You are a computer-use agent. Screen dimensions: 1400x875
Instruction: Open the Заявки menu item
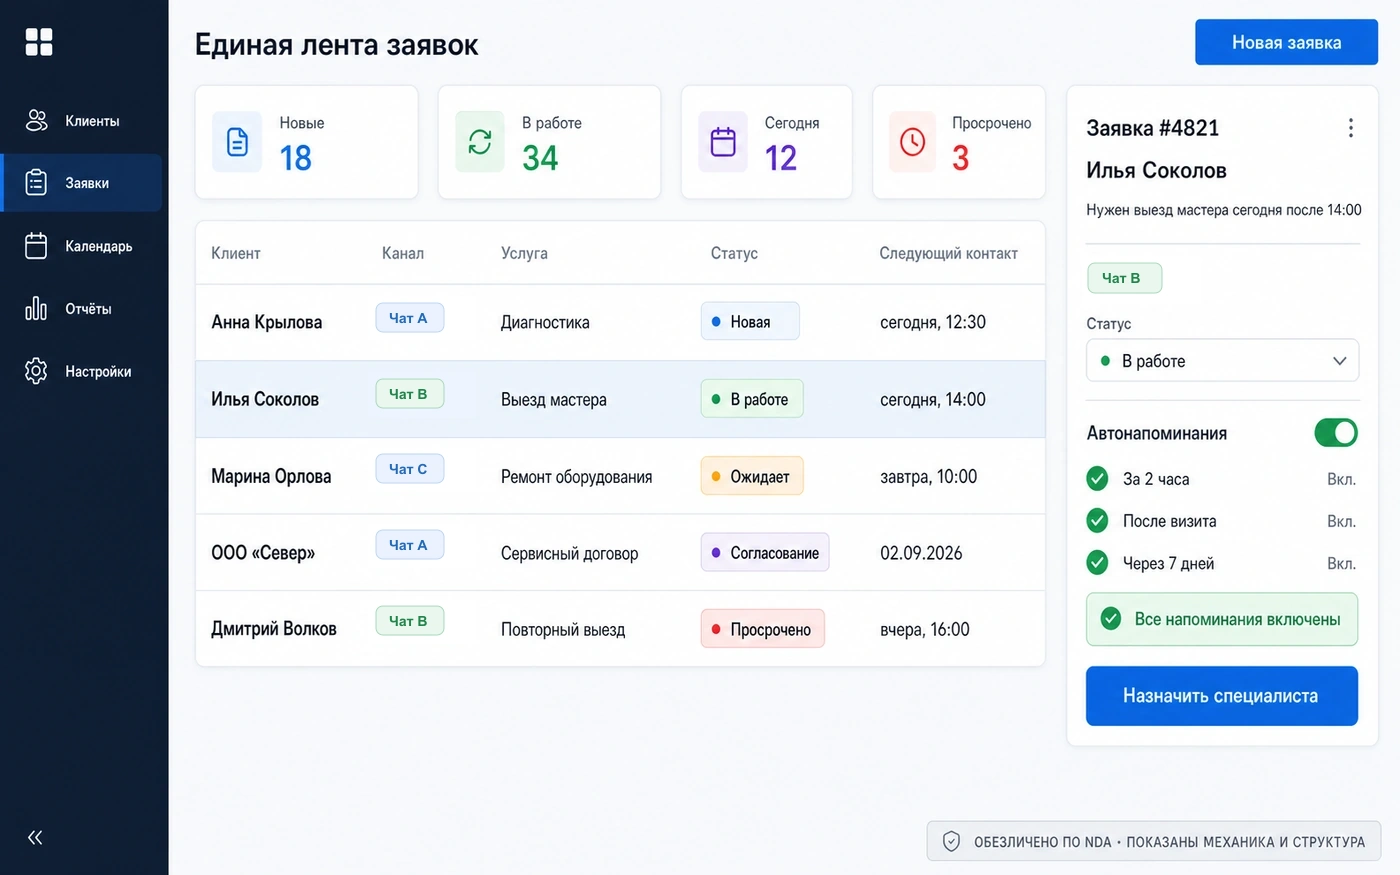point(81,183)
